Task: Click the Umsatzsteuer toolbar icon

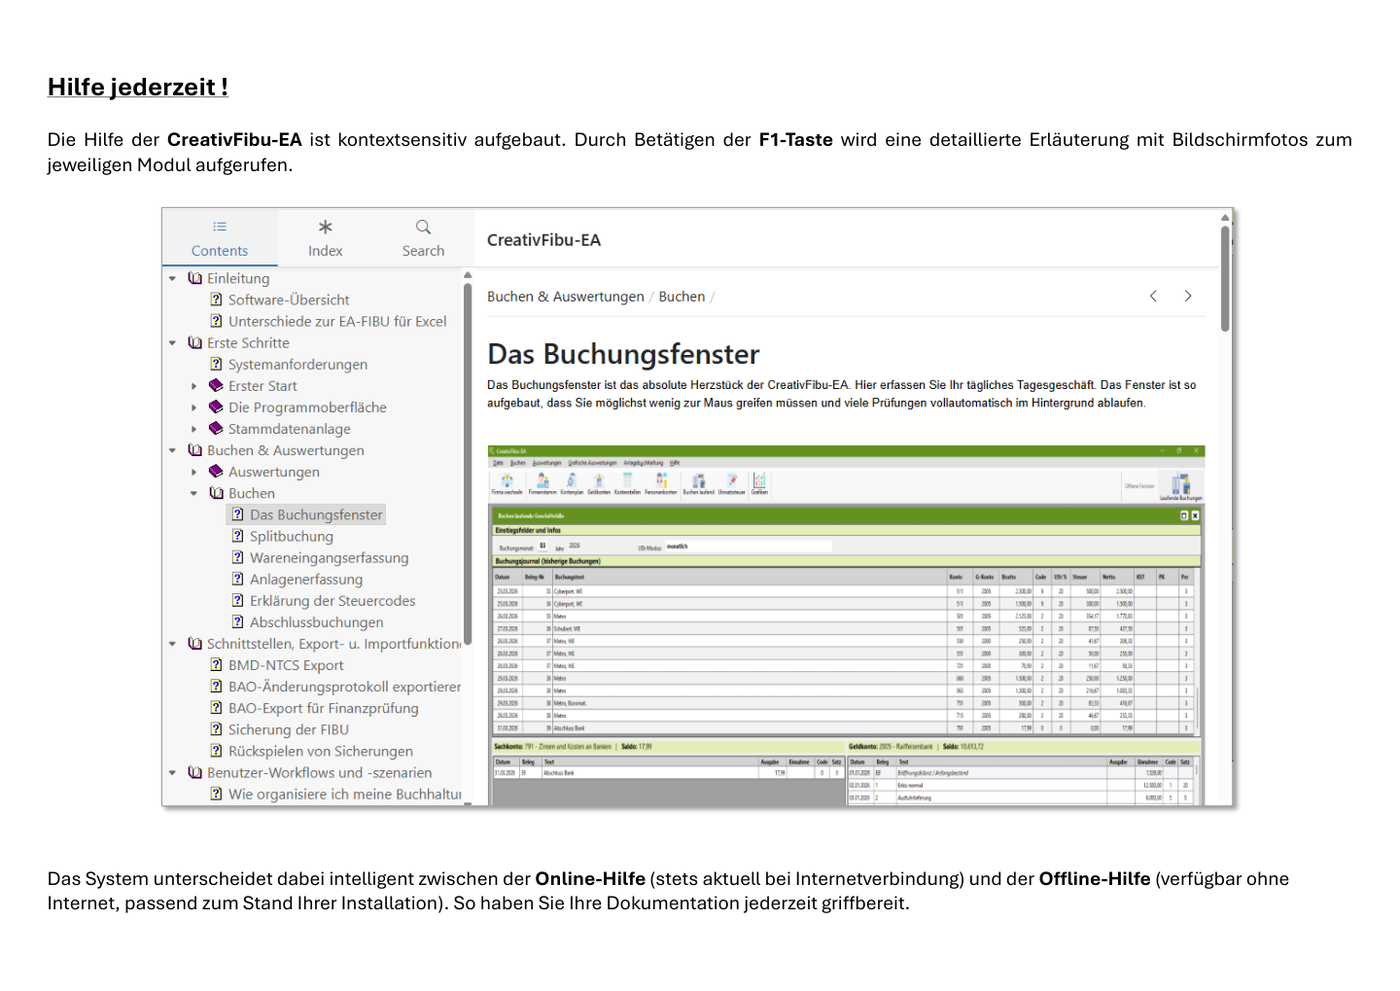Action: 731,484
